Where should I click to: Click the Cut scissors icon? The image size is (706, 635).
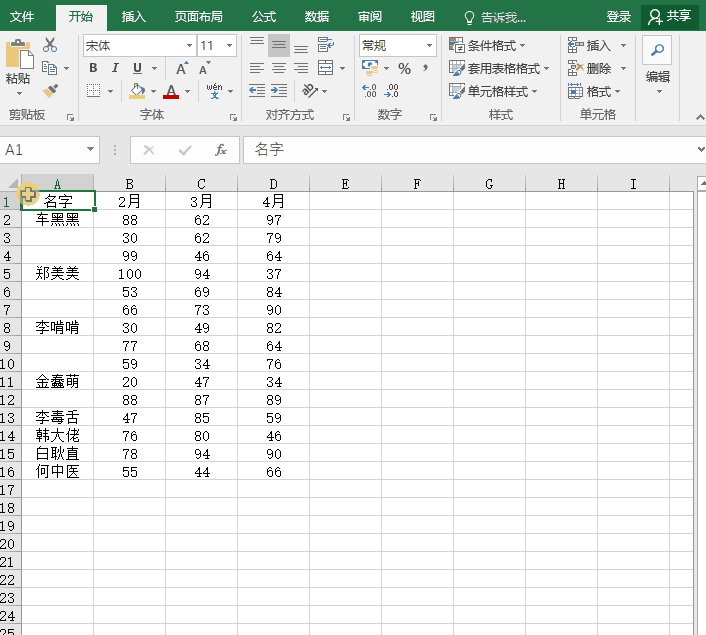pos(50,45)
